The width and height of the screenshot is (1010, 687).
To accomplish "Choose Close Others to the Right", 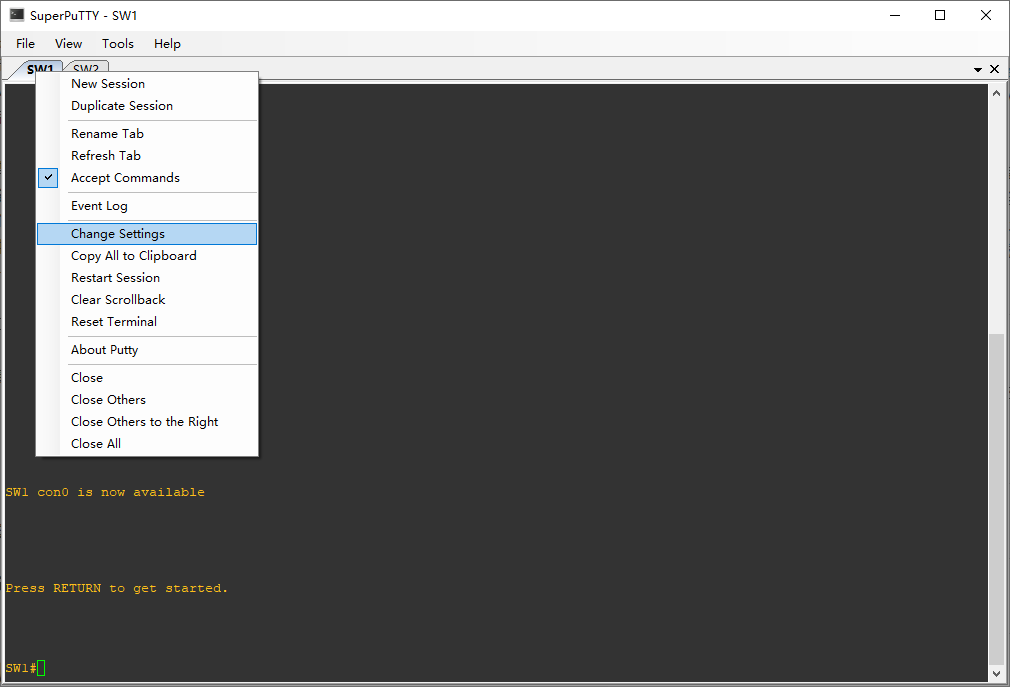I will click(148, 422).
